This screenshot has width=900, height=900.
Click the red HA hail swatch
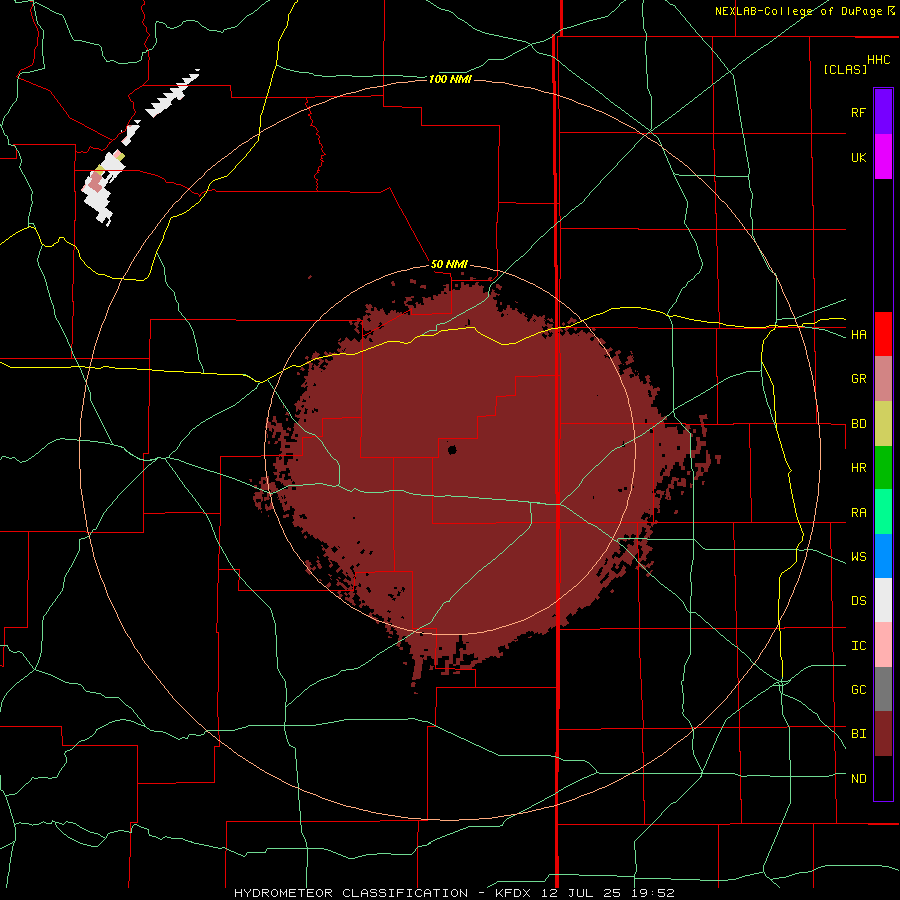point(883,334)
